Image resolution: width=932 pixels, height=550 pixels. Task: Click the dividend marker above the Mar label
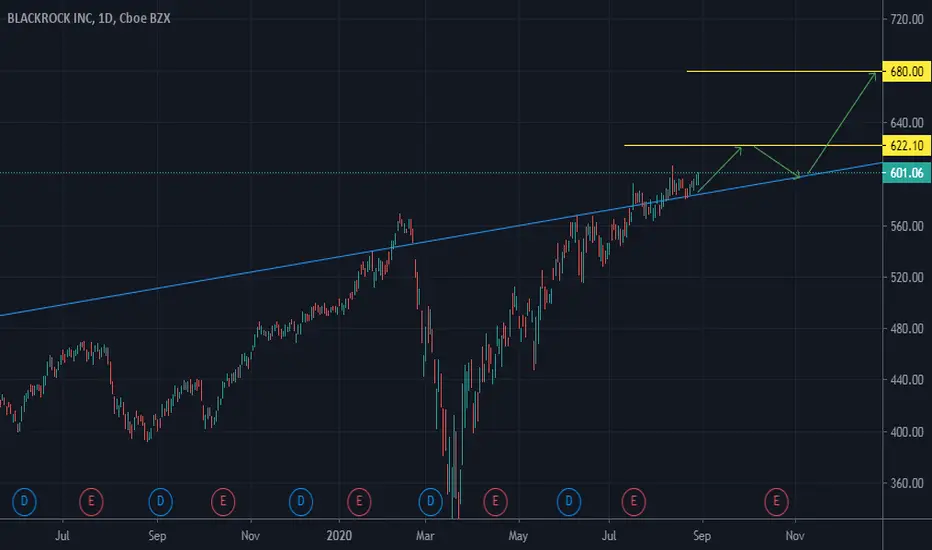(430, 501)
